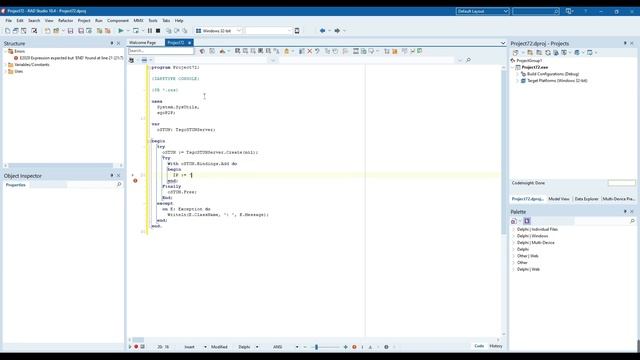Switch to the Model View tab
This screenshot has height=360, width=640.
pyautogui.click(x=559, y=199)
